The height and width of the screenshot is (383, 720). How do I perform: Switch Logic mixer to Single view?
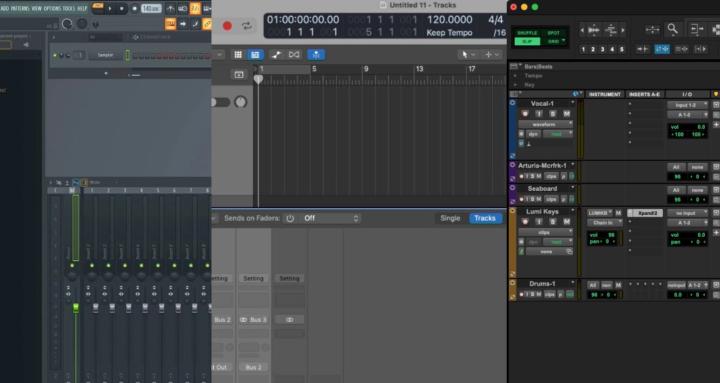coord(450,218)
